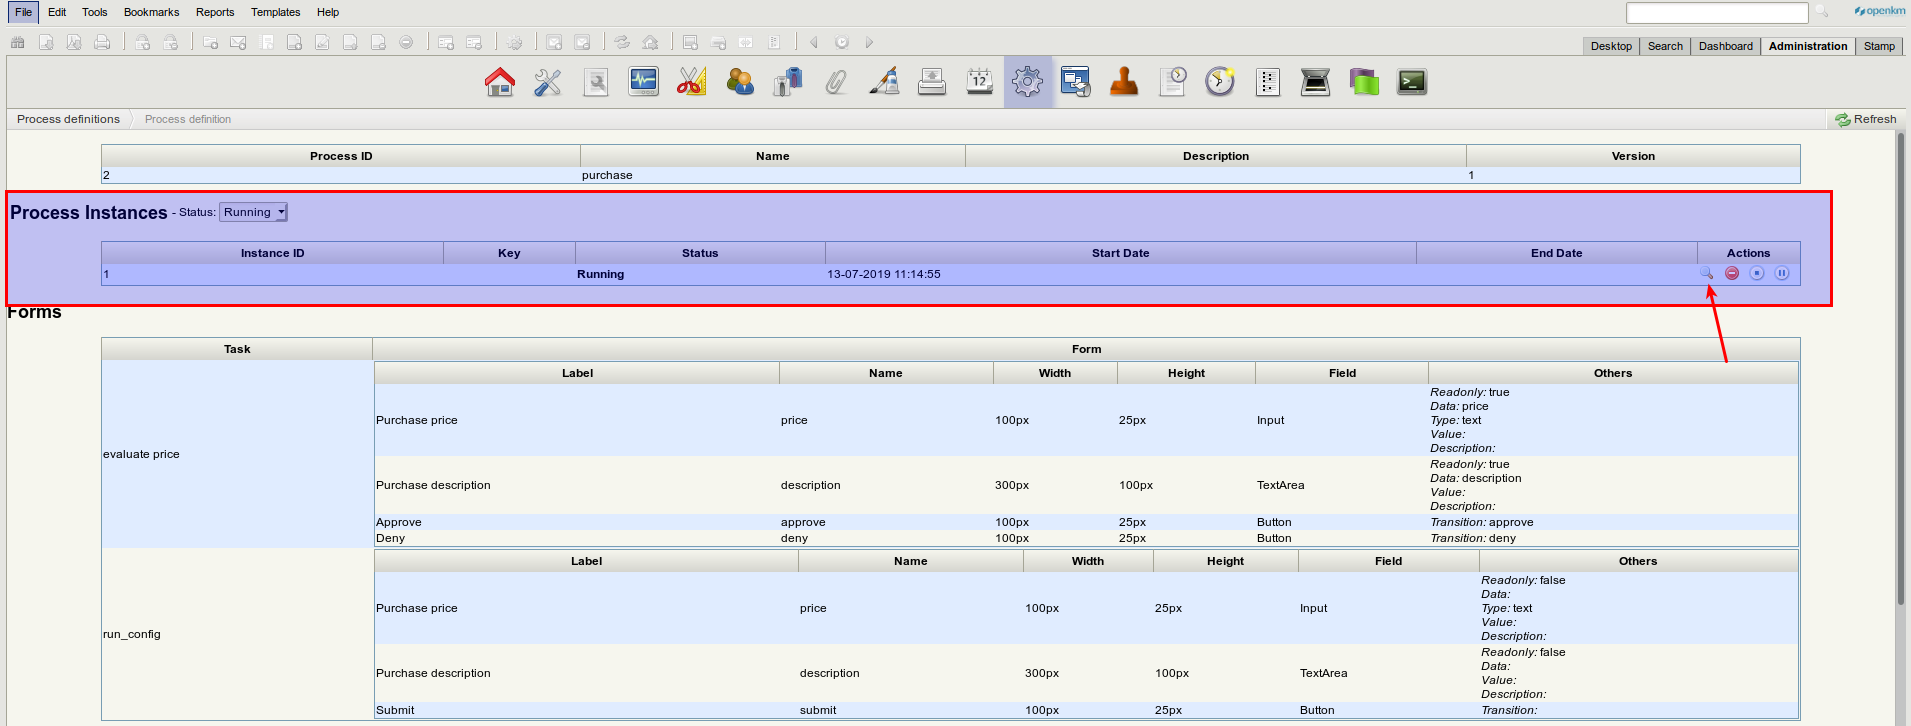Click the search input field at top
Image resolution: width=1911 pixels, height=726 pixels.
point(1716,13)
